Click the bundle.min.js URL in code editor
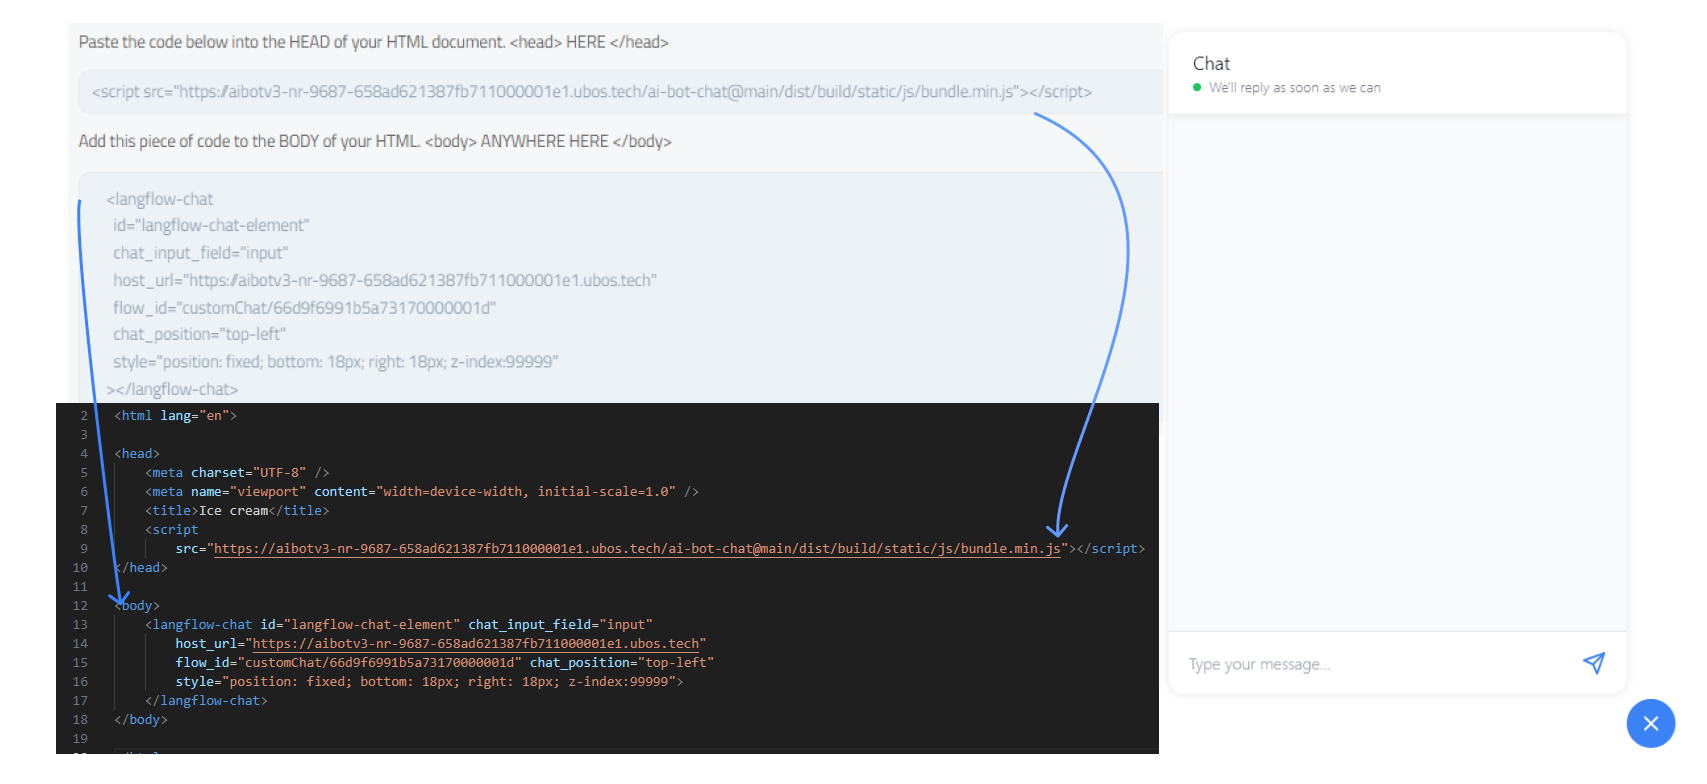Viewport: 1707px width, 784px height. (x=637, y=549)
